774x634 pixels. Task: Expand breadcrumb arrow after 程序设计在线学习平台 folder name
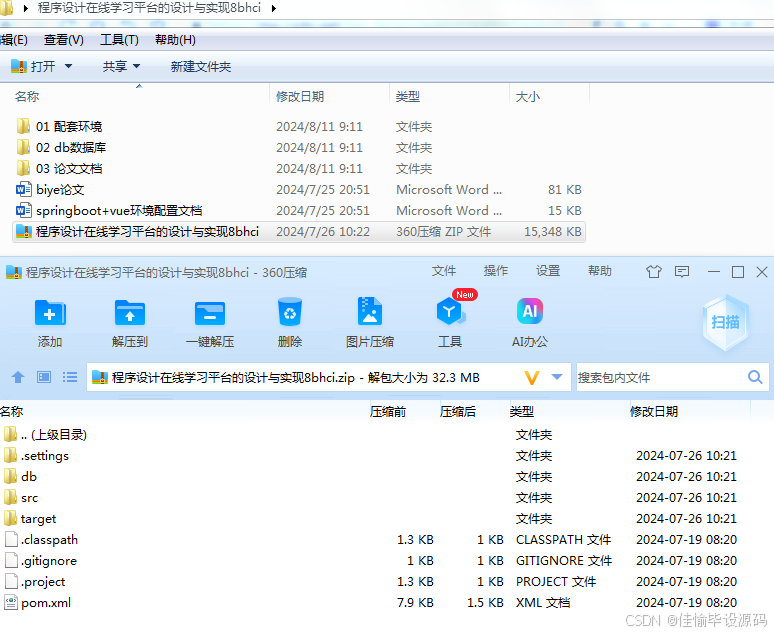(x=273, y=8)
